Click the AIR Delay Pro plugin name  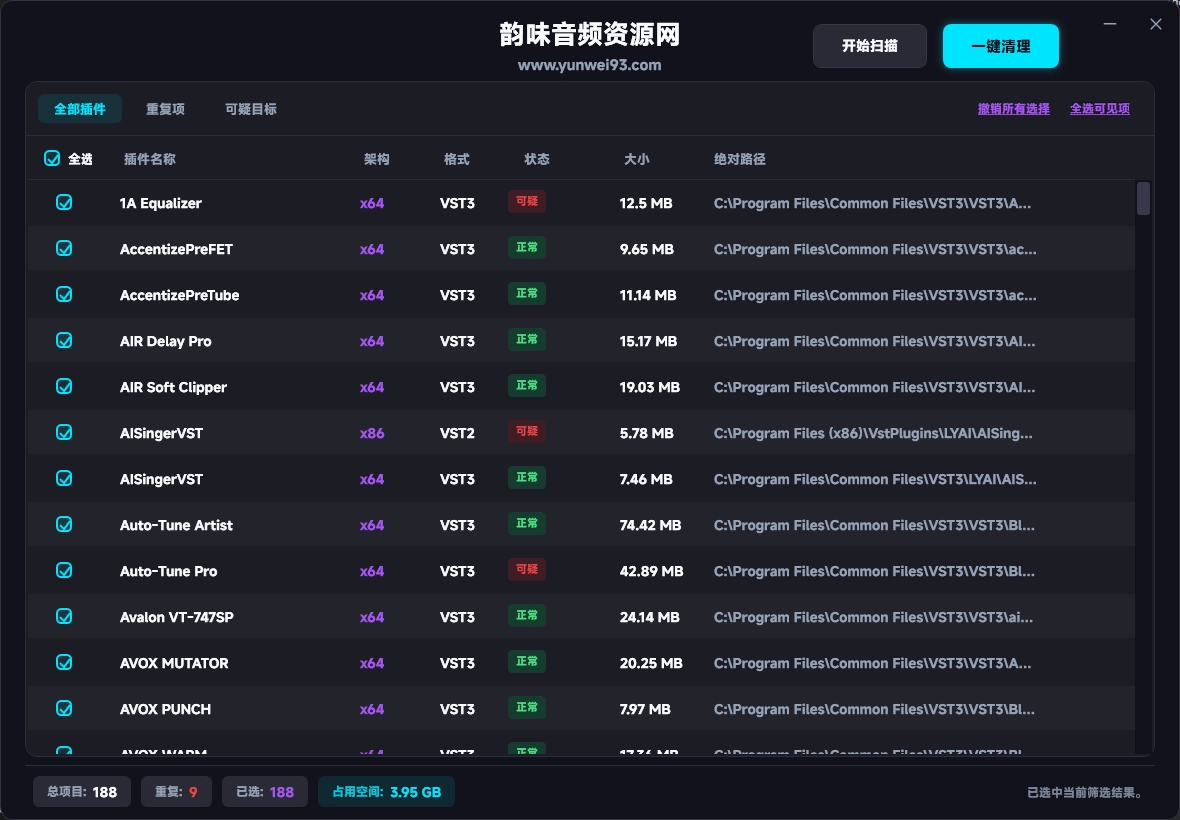click(x=166, y=342)
